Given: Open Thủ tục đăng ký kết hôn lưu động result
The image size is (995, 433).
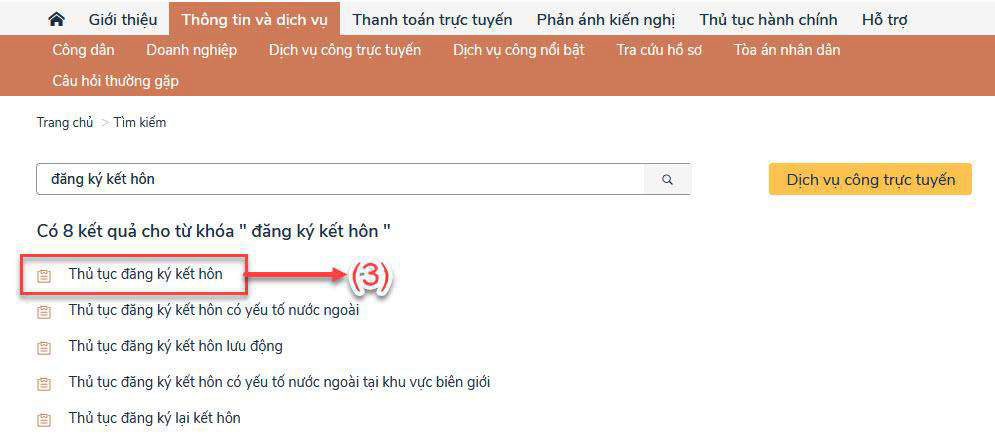Looking at the screenshot, I should [175, 346].
